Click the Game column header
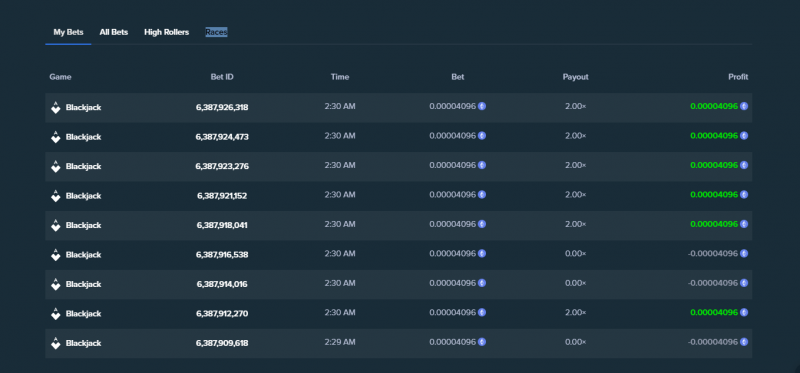Screen dimensions: 800x373 [60, 77]
